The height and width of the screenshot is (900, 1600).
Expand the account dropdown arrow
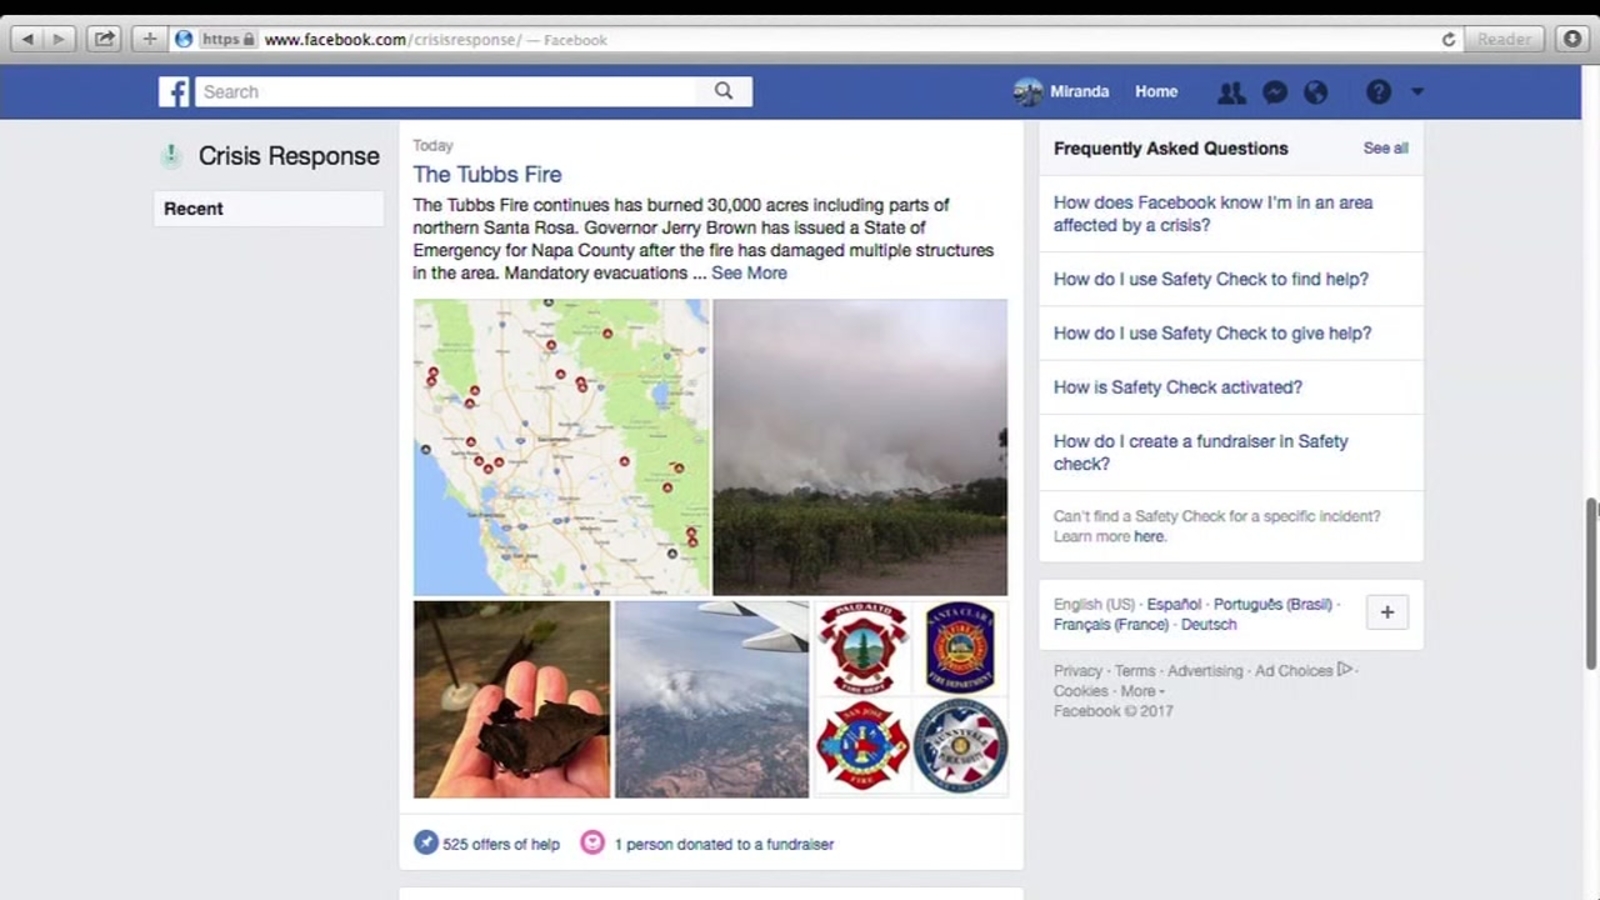point(1417,91)
